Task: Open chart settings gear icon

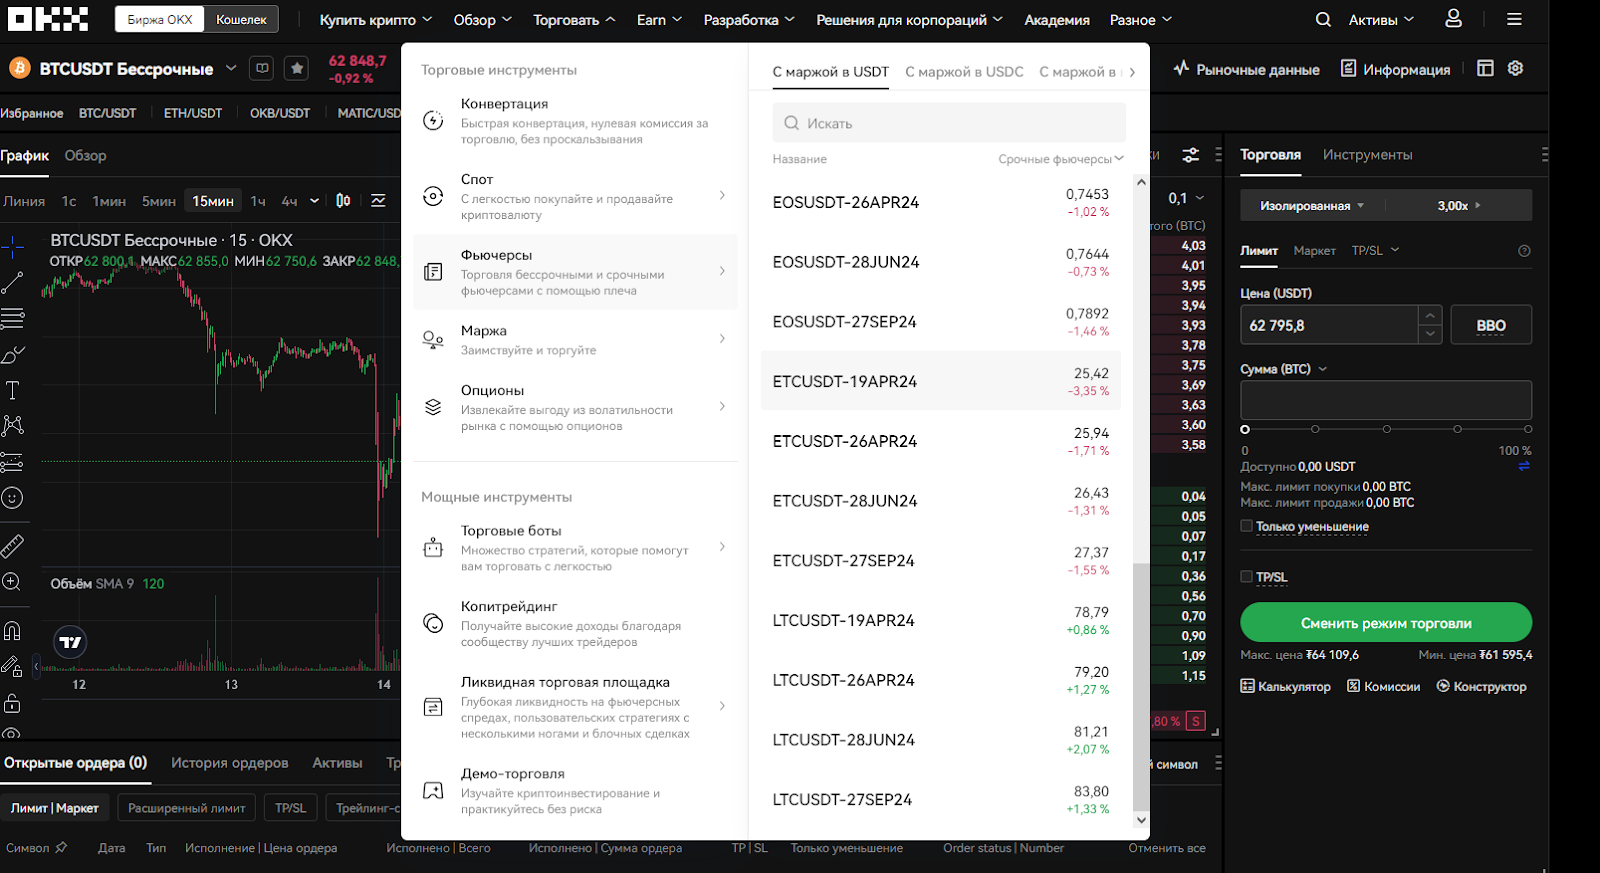Action: pos(1516,68)
